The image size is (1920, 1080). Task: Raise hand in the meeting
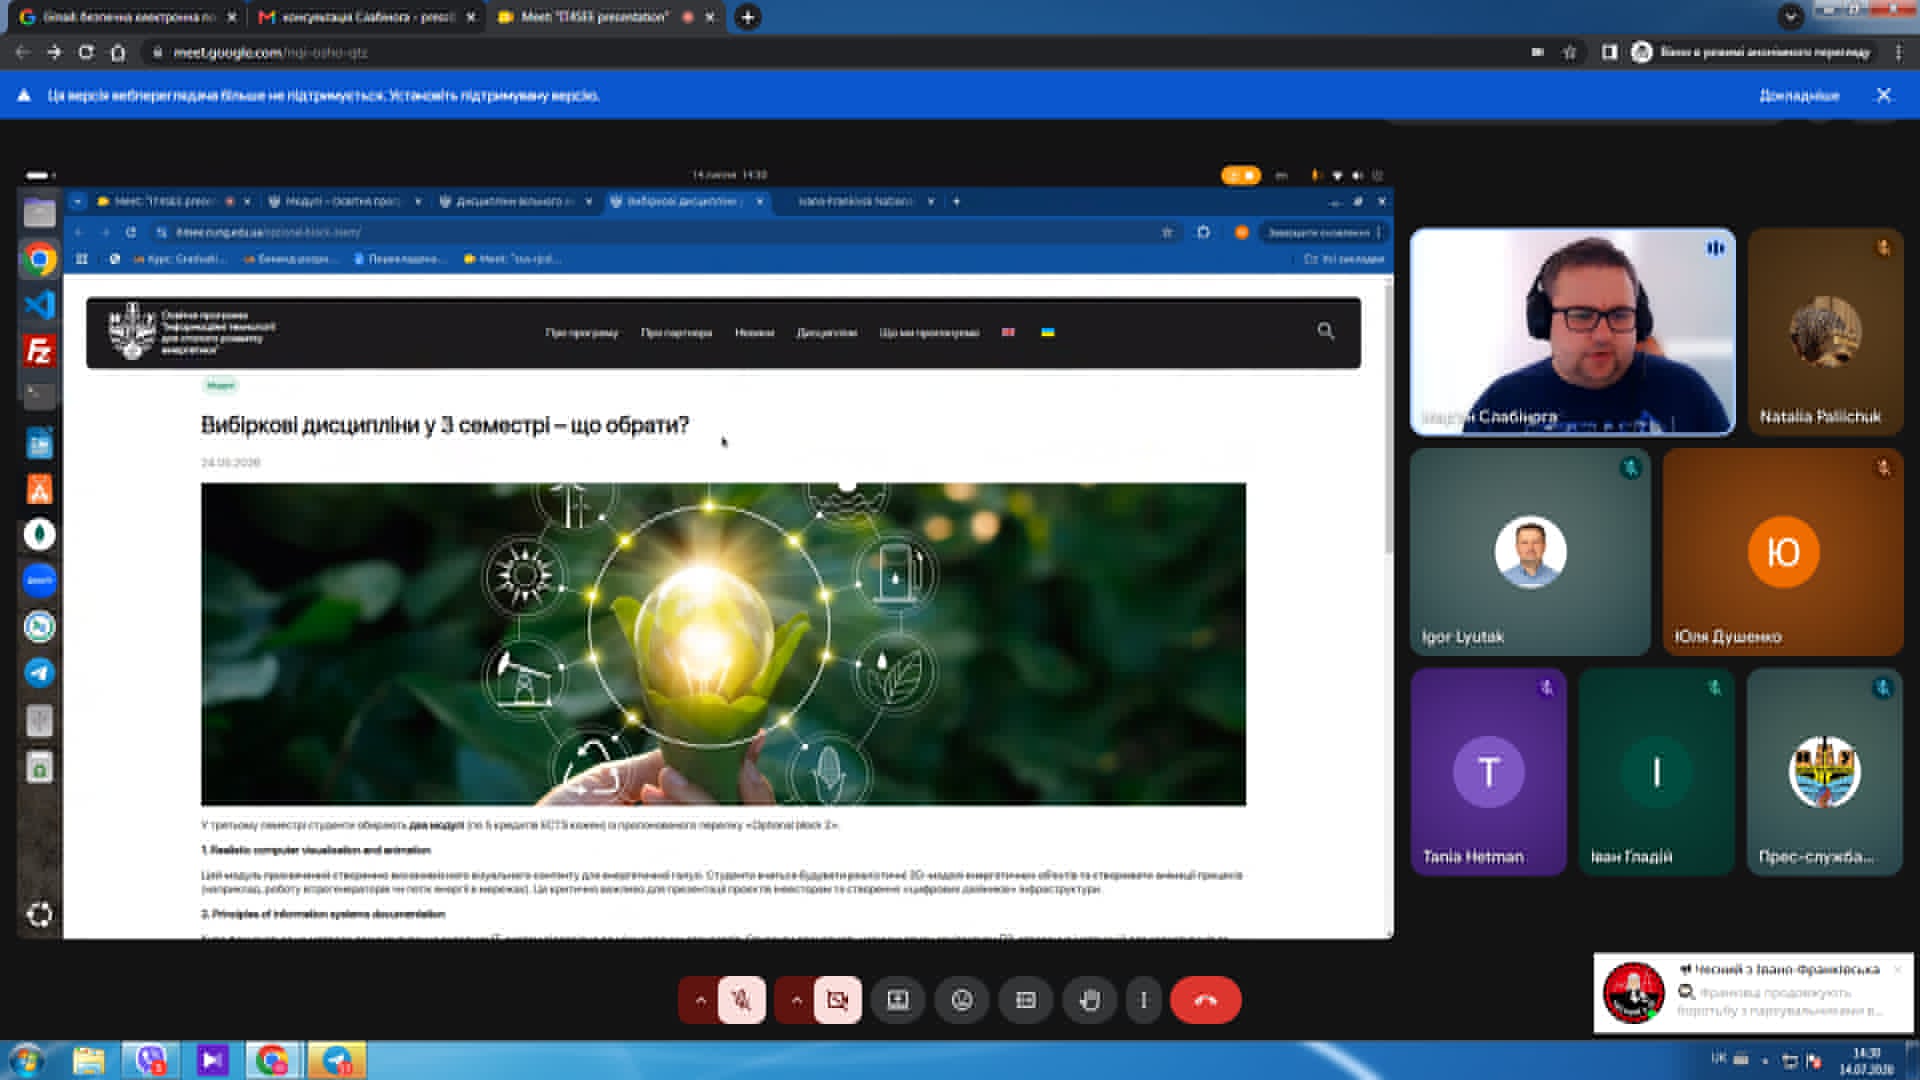tap(1090, 1000)
